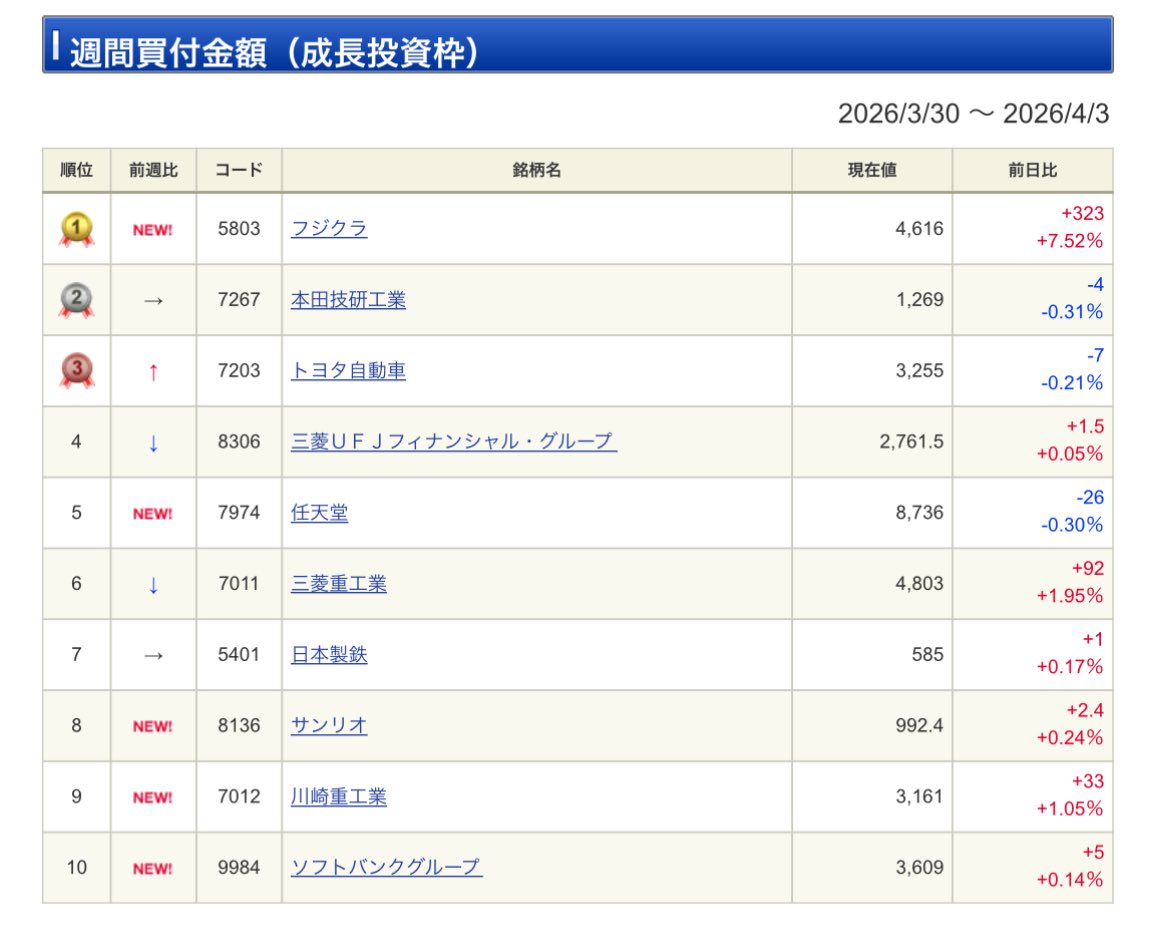Open the サンリオ stock link

(329, 725)
